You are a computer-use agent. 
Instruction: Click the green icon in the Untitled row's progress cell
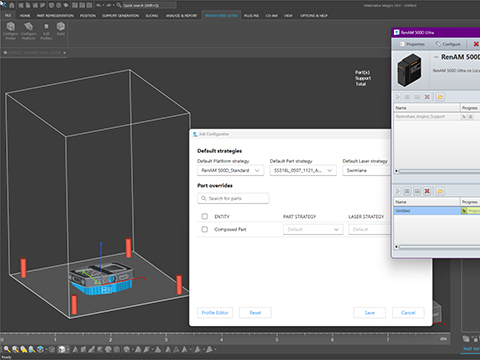464,211
